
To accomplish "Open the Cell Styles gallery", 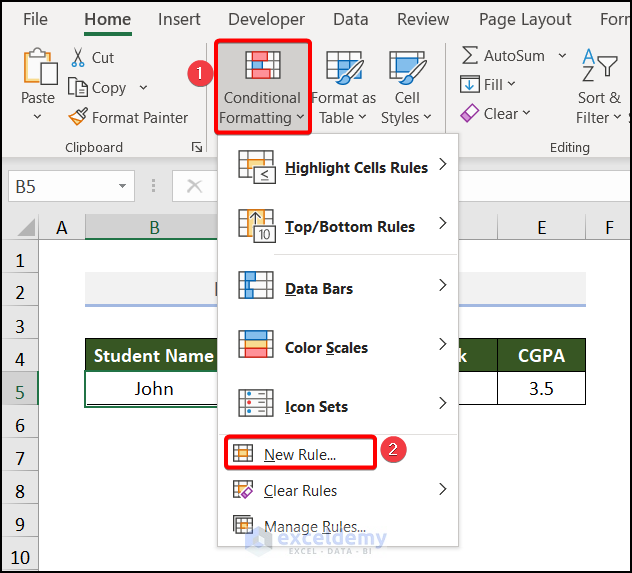I will [x=406, y=88].
